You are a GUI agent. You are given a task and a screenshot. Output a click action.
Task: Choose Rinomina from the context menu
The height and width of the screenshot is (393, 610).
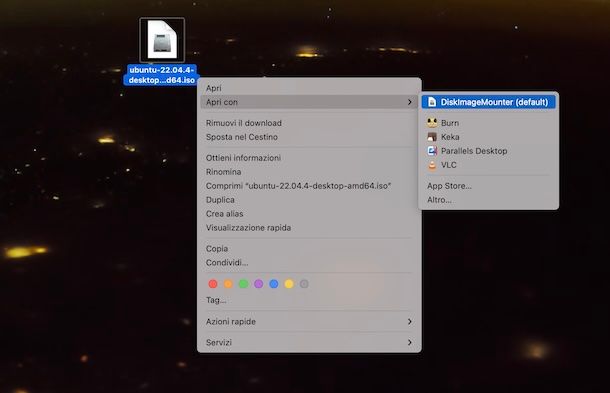click(309, 172)
